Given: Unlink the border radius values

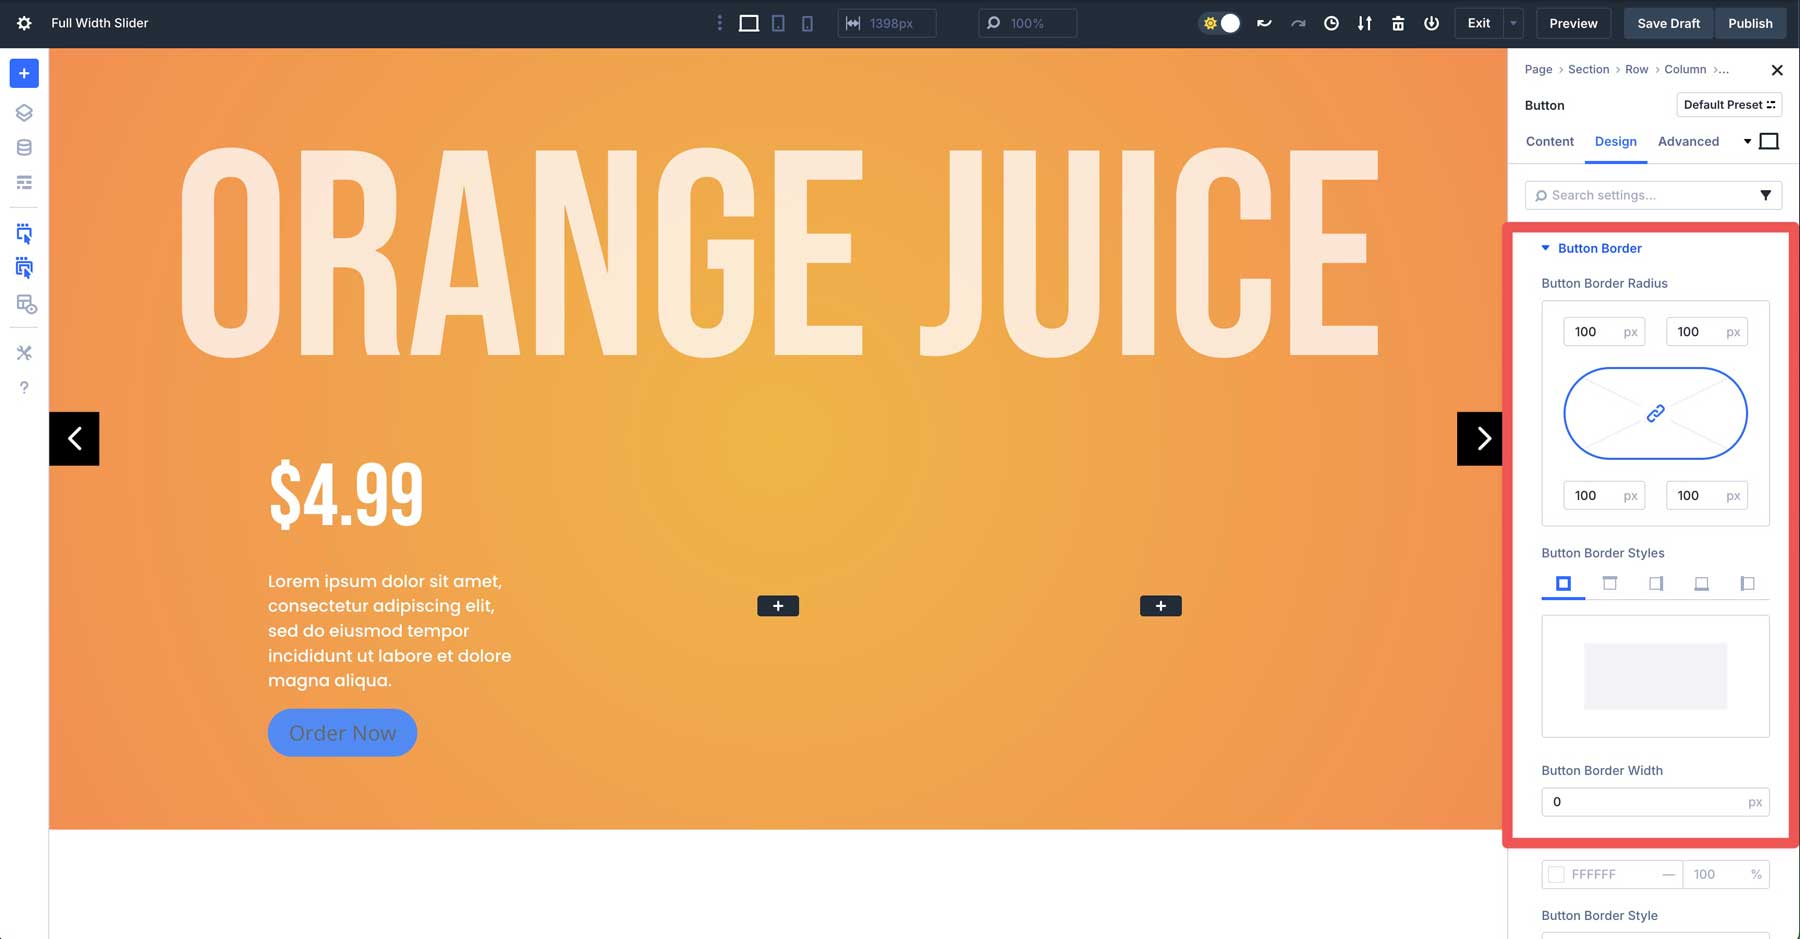Looking at the screenshot, I should pyautogui.click(x=1655, y=413).
